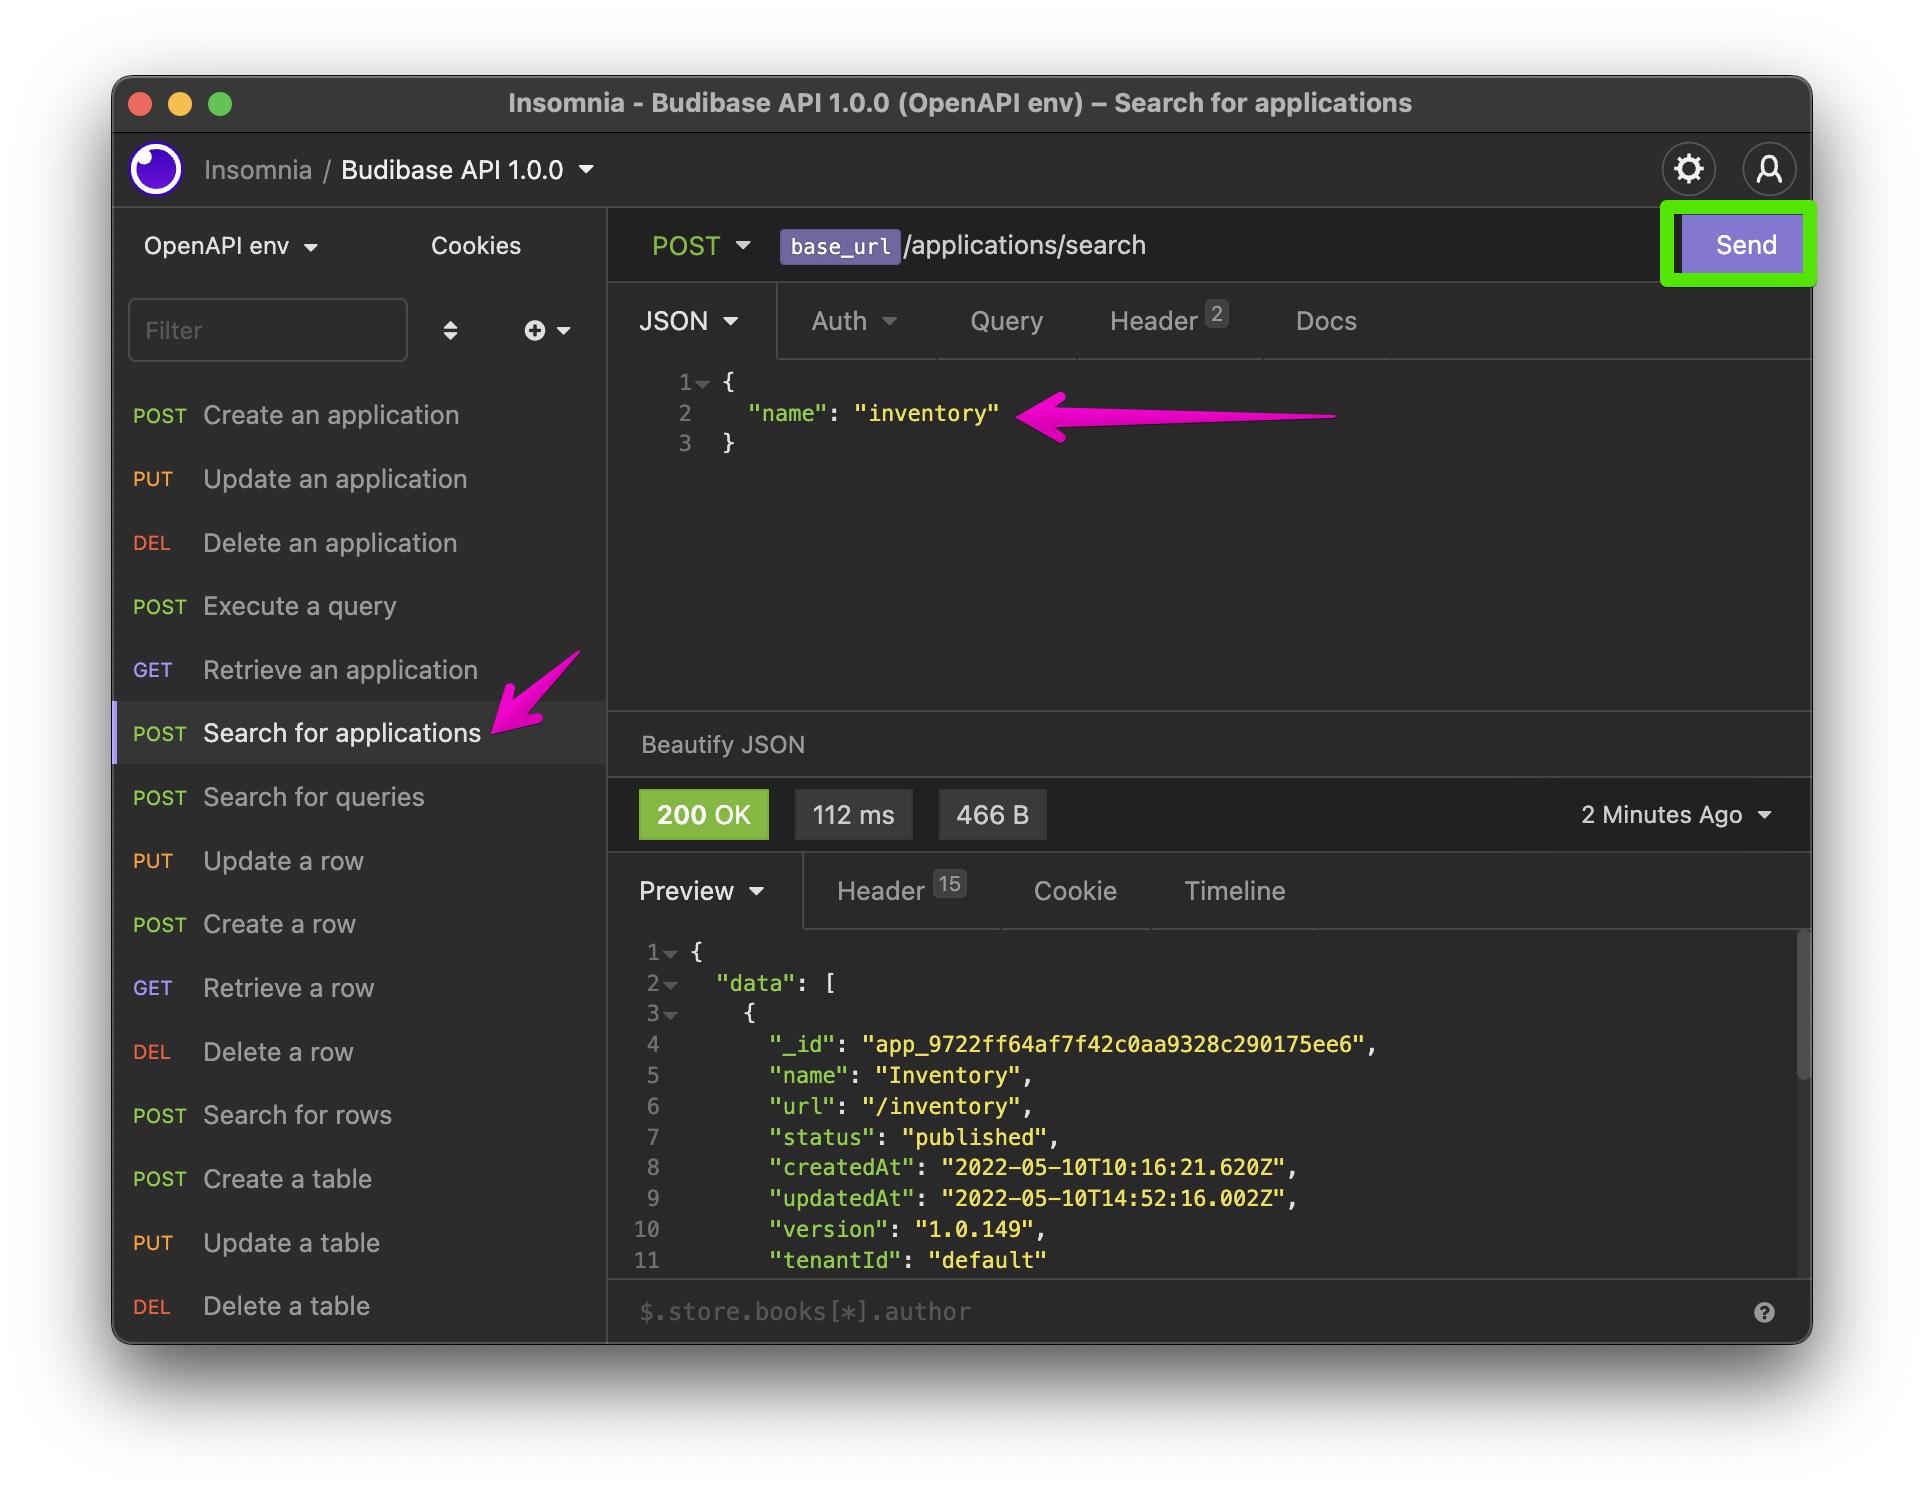Viewport: 1924px width, 1492px height.
Task: Select Update a row request
Action: [360, 861]
